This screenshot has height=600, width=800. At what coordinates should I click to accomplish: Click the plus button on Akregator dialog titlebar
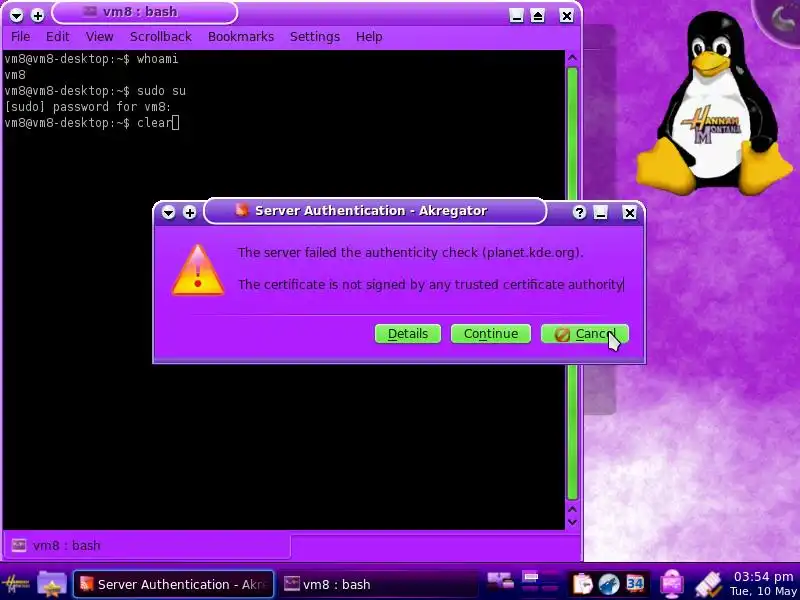point(190,212)
